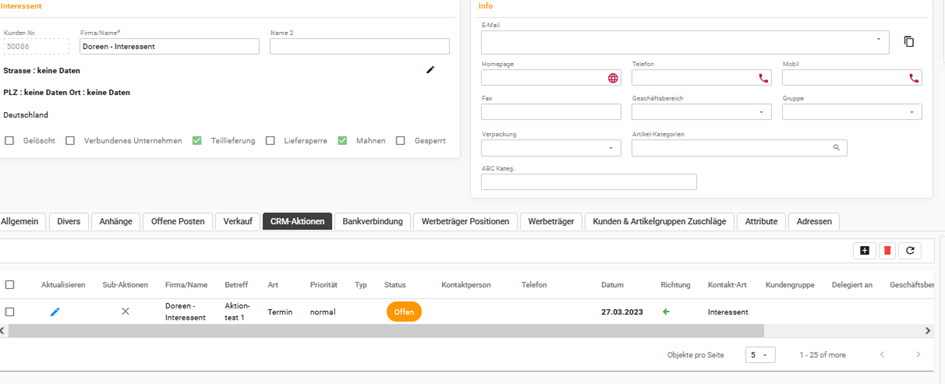Click the search icon in Artikel-Kategorien

click(837, 147)
